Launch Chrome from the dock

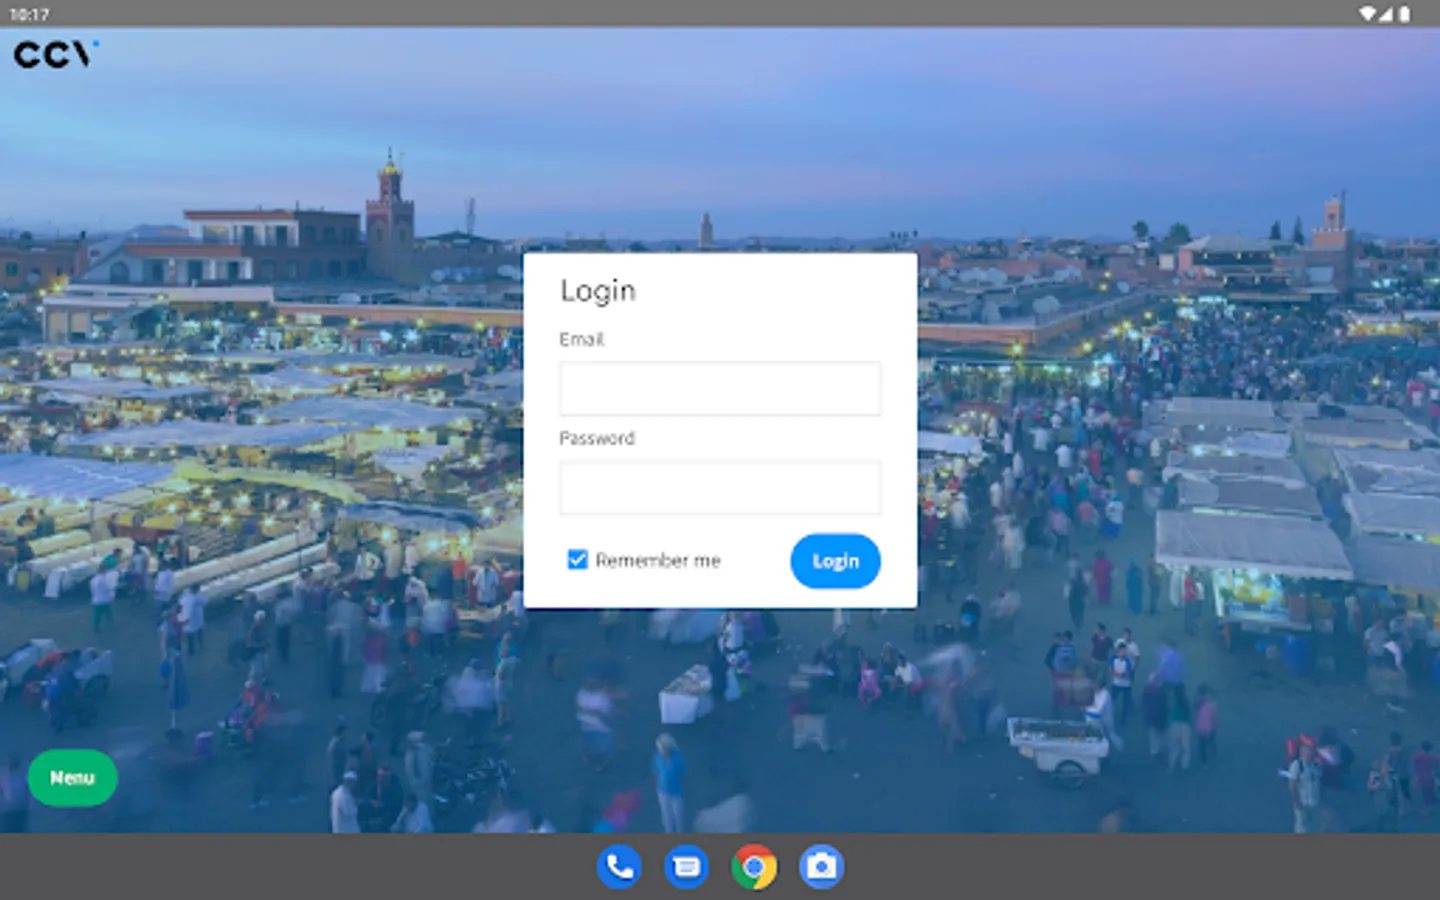[x=754, y=866]
